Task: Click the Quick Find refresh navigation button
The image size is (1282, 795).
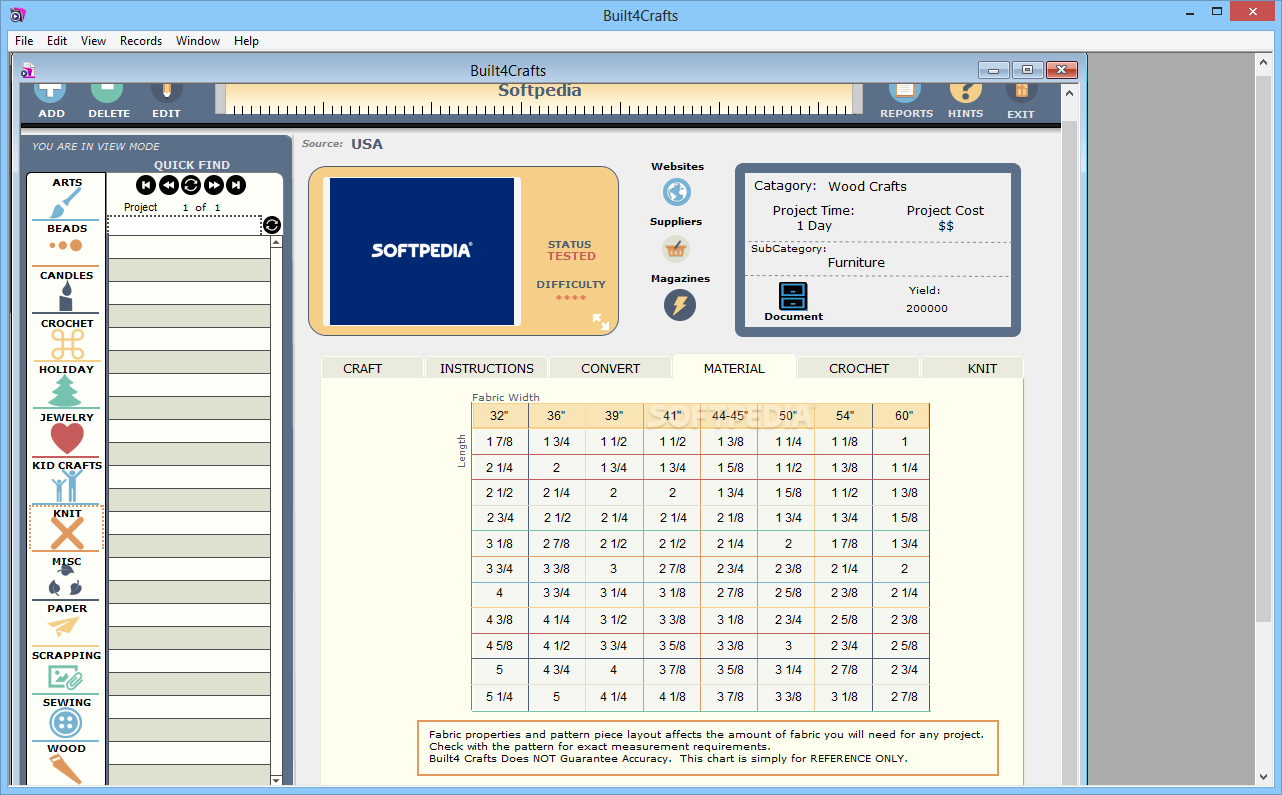Action: click(191, 185)
